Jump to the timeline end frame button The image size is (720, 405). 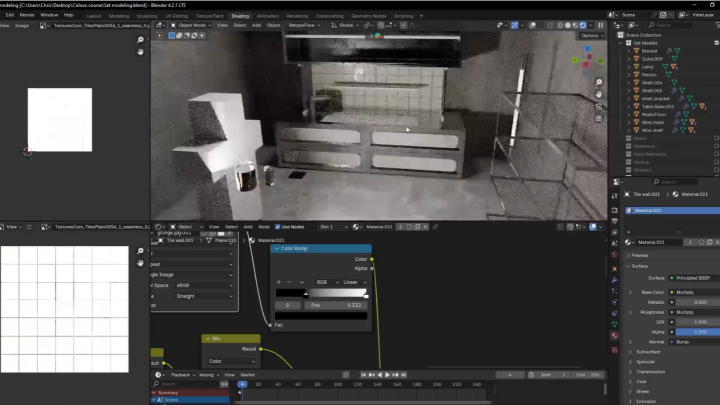pos(404,375)
